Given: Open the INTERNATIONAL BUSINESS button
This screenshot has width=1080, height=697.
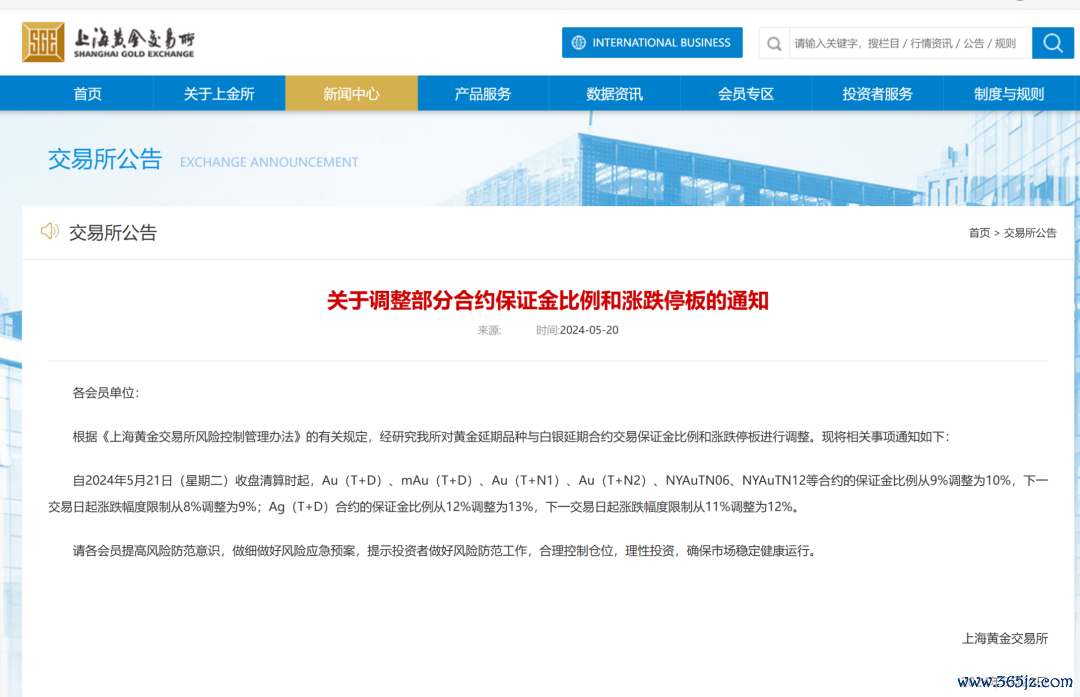Looking at the screenshot, I should tap(652, 43).
